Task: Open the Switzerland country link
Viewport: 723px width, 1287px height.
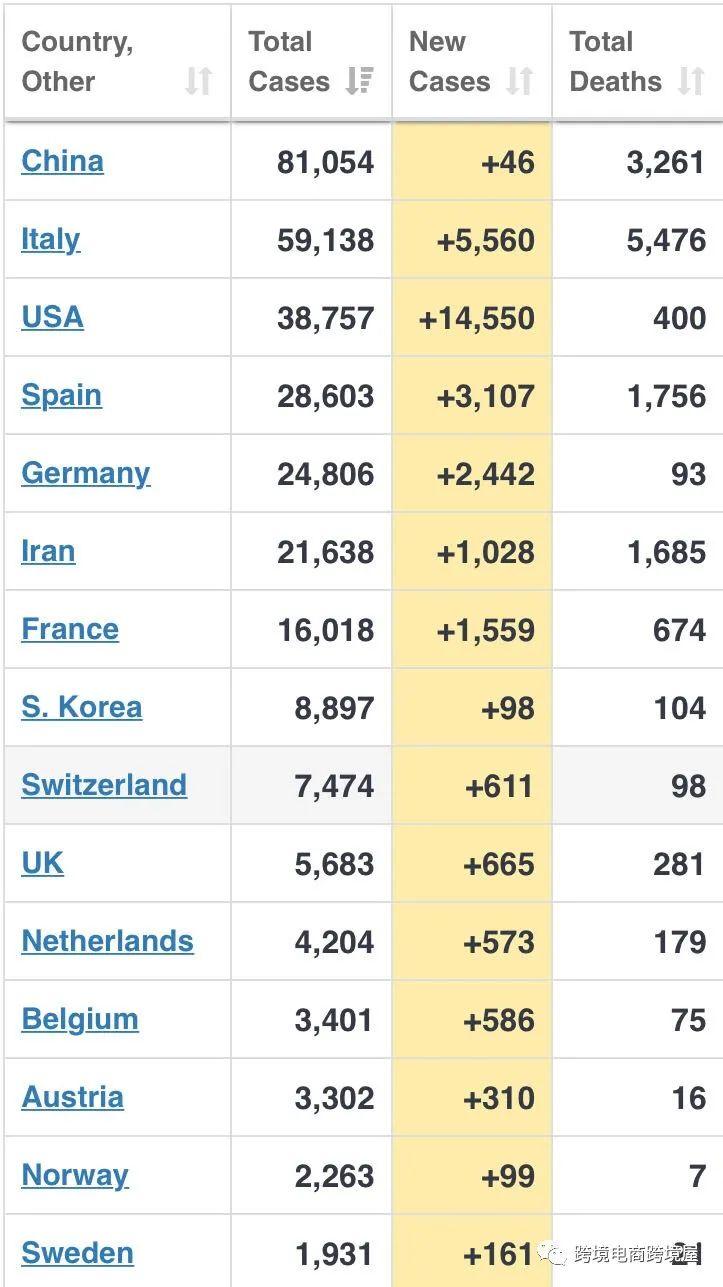Action: (x=104, y=785)
